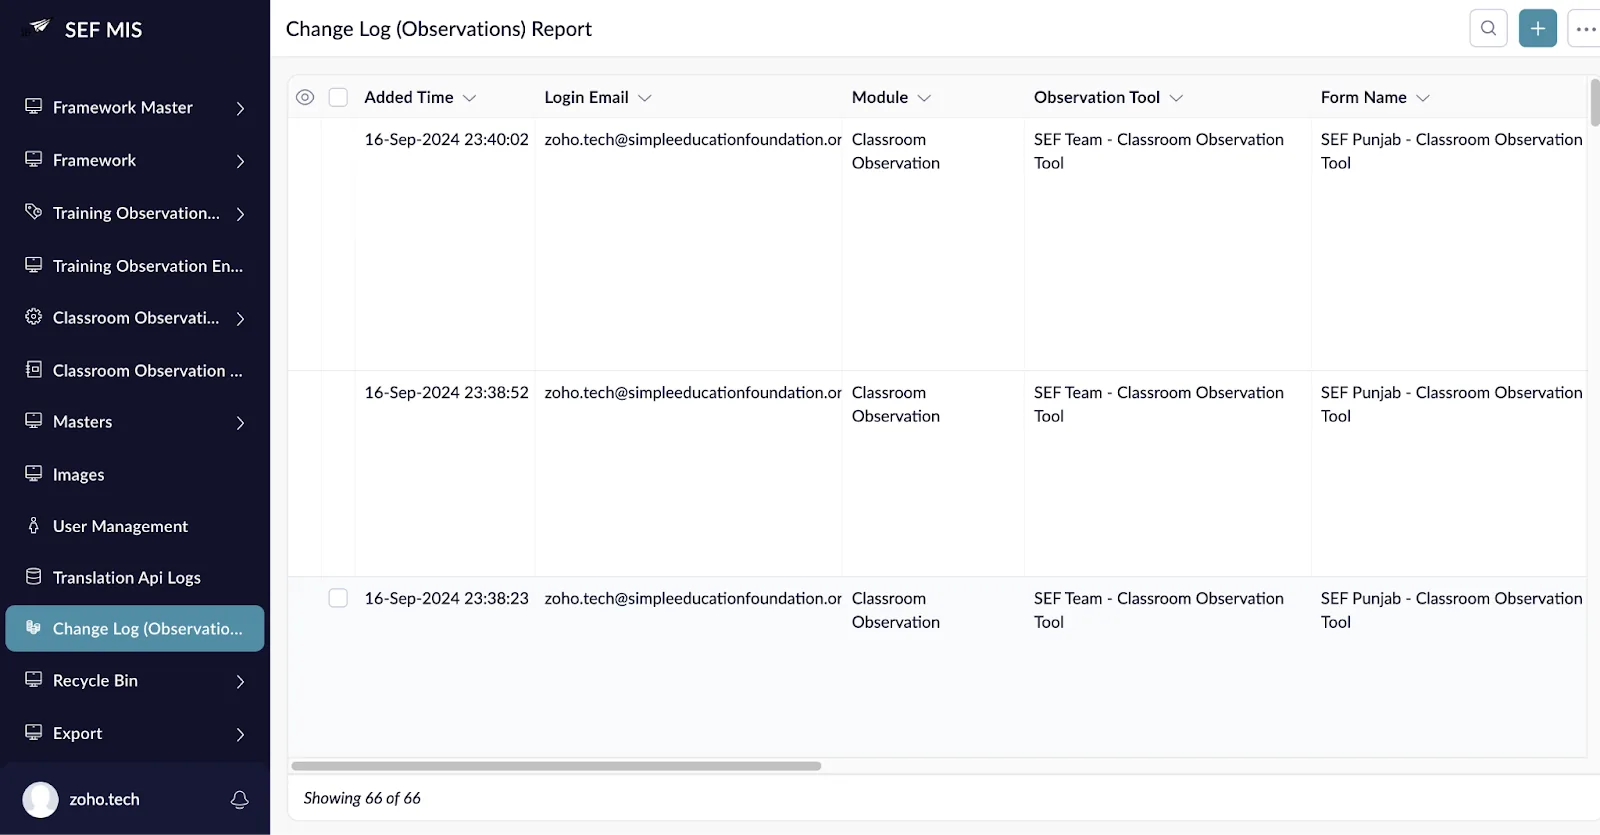Viewport: 1600px width, 835px height.
Task: Add a new record with plus button
Action: pyautogui.click(x=1538, y=28)
